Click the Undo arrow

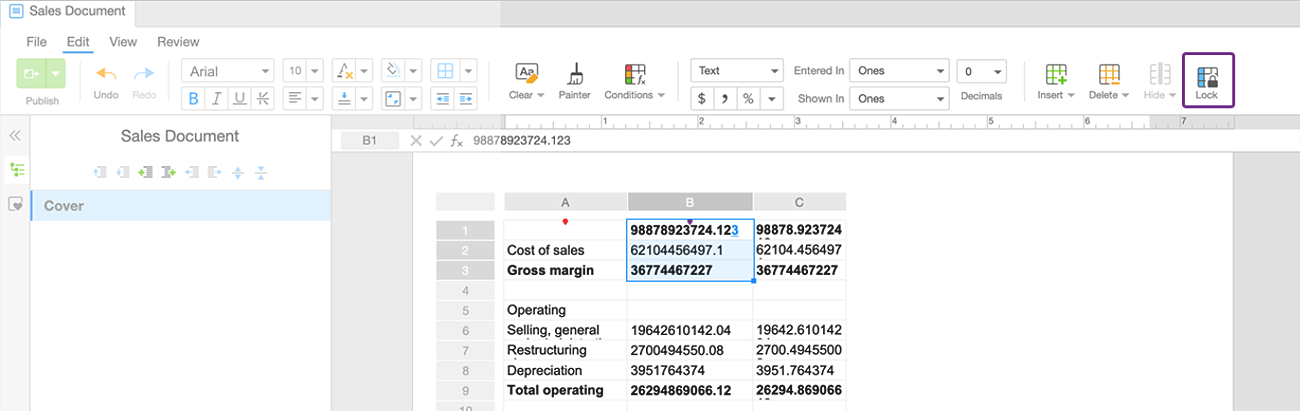[x=106, y=74]
